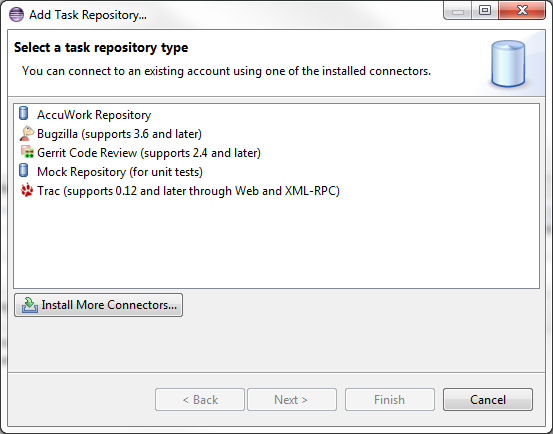Select Mock Repository (for unit tests)
This screenshot has height=434, width=553.
[120, 172]
